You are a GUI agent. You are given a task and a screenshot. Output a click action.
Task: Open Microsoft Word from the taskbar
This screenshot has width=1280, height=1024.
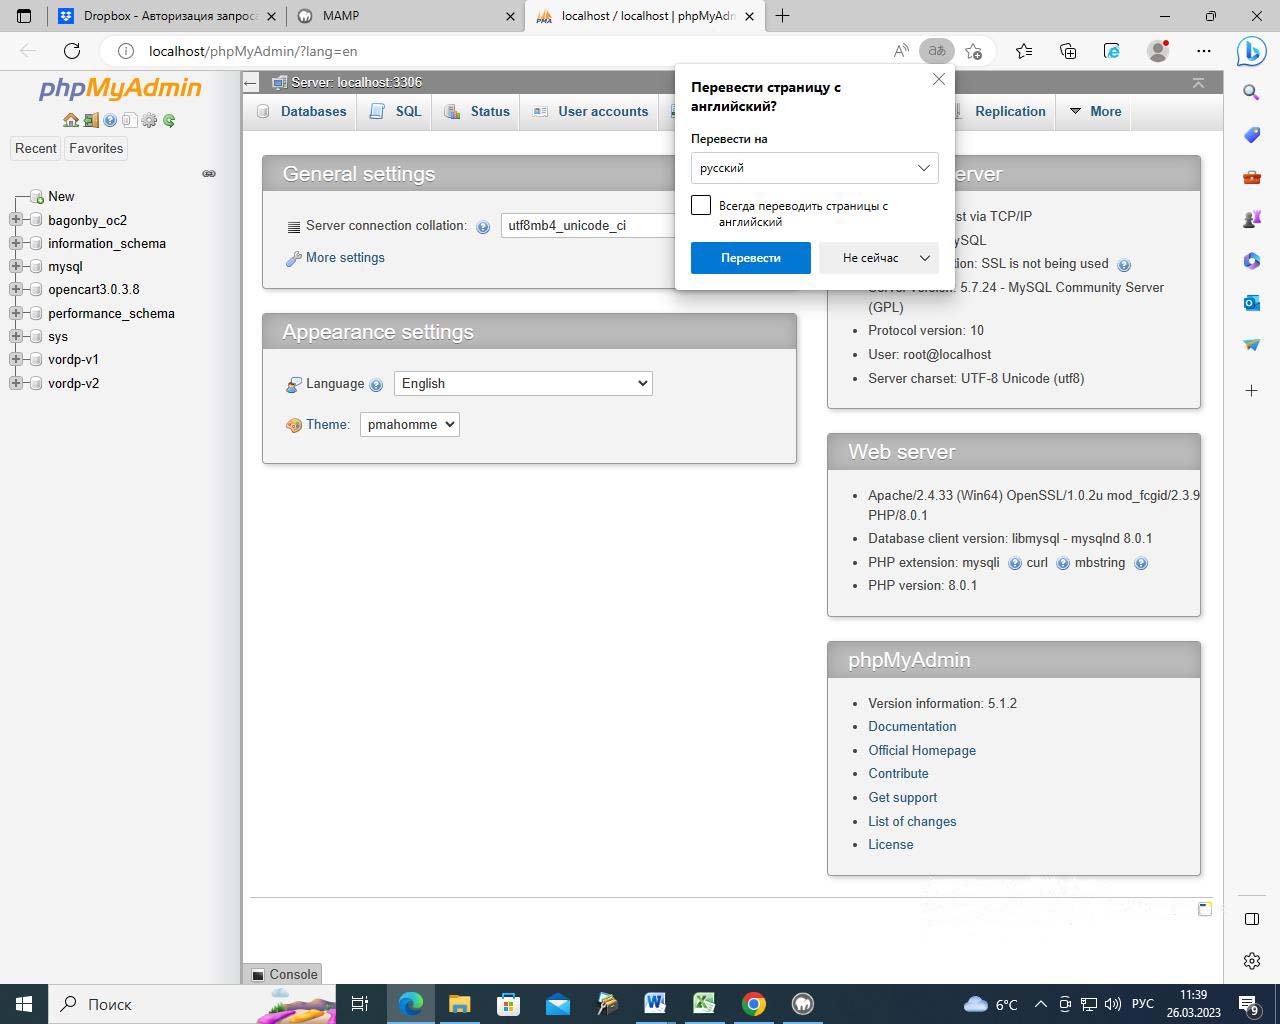point(655,1003)
